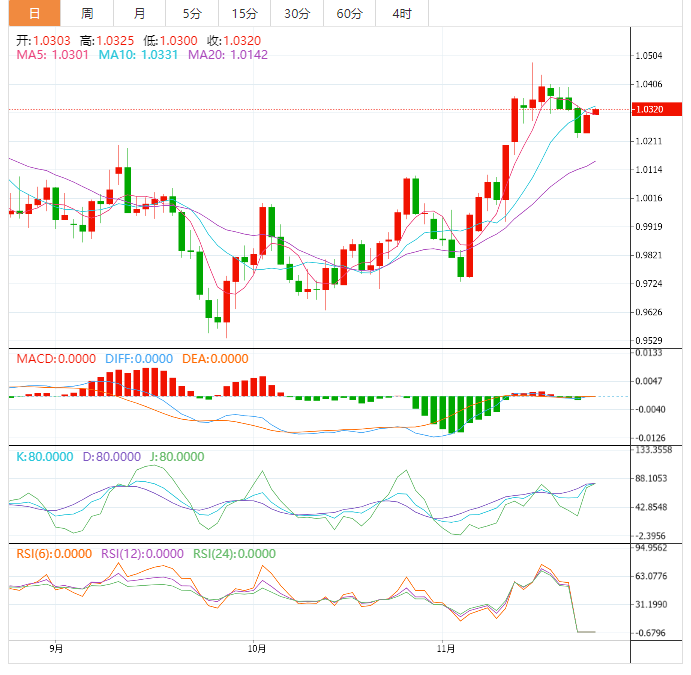Click the 9月 marker on time axis

point(56,649)
